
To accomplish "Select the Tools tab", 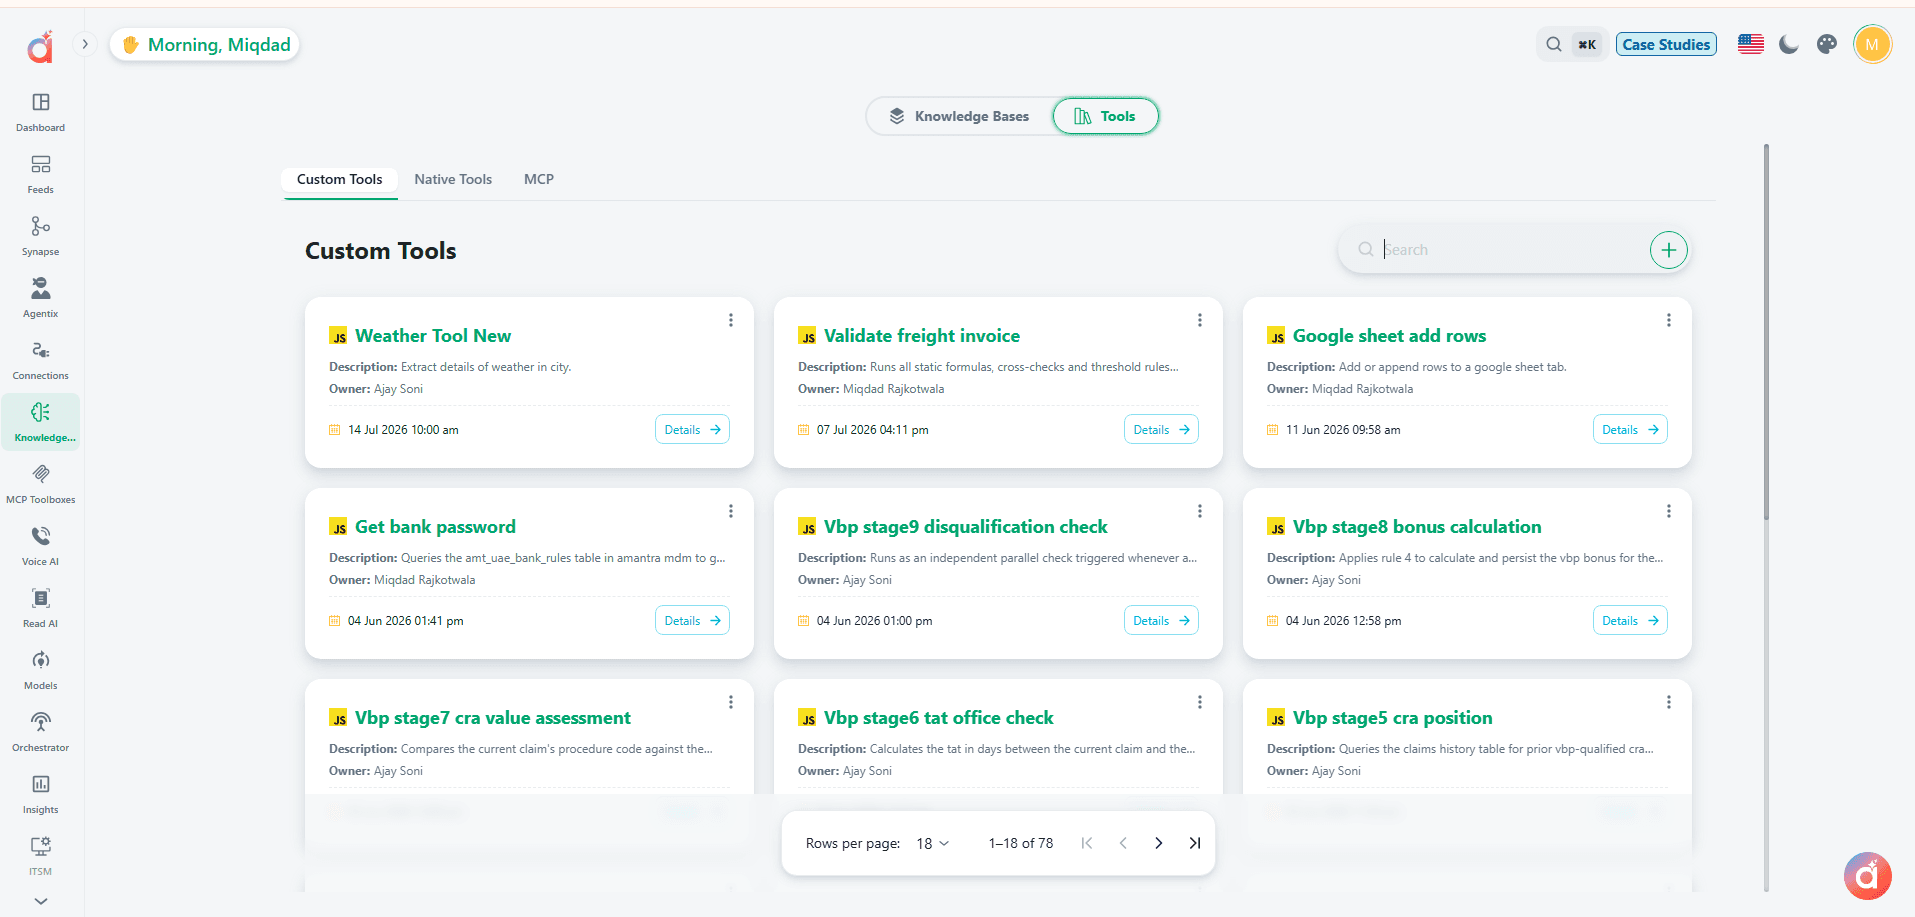I will (x=1105, y=116).
